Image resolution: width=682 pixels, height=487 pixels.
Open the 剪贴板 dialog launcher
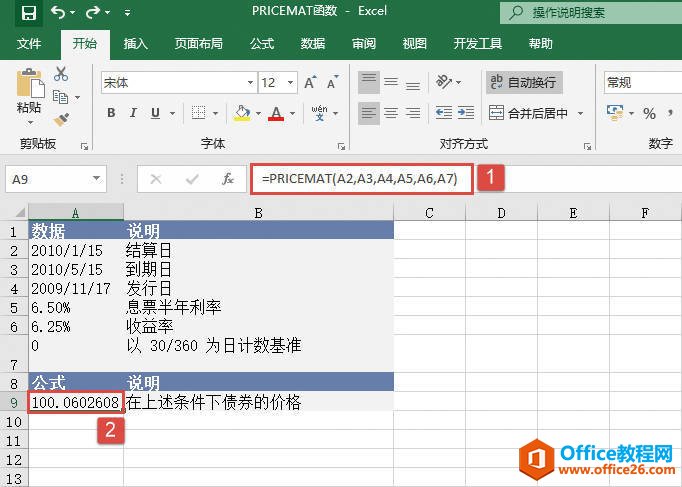coord(84,147)
